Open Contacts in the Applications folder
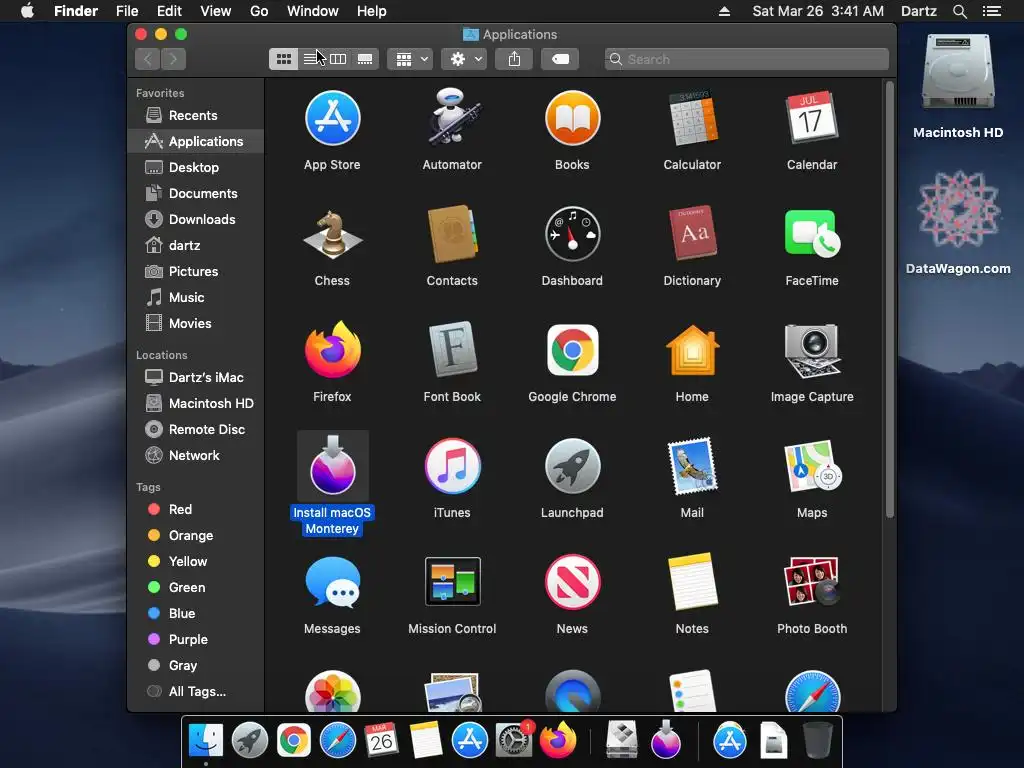The image size is (1024, 768). tap(452, 234)
